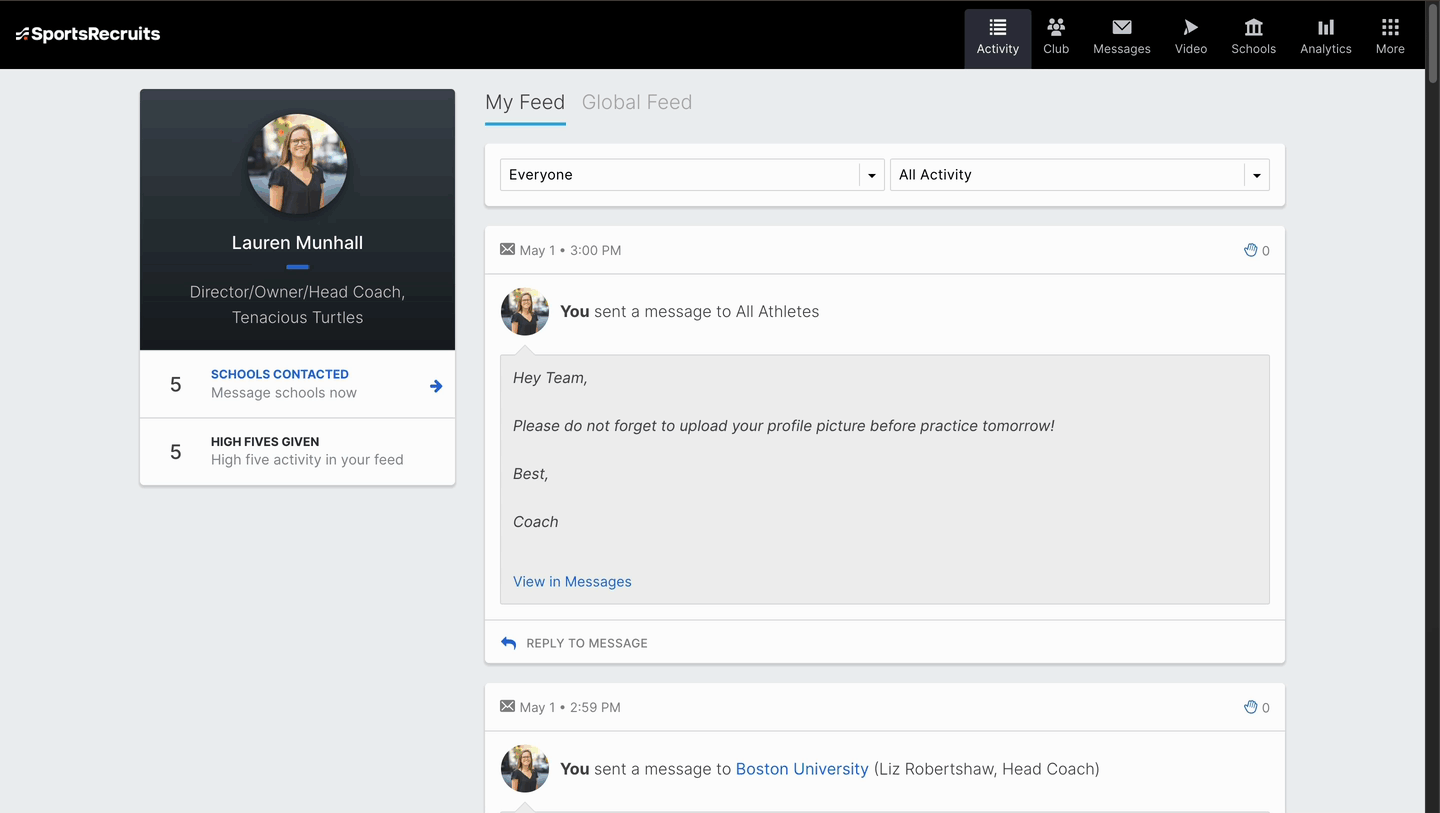1440x813 pixels.
Task: Open the More grid menu icon
Action: click(1390, 27)
